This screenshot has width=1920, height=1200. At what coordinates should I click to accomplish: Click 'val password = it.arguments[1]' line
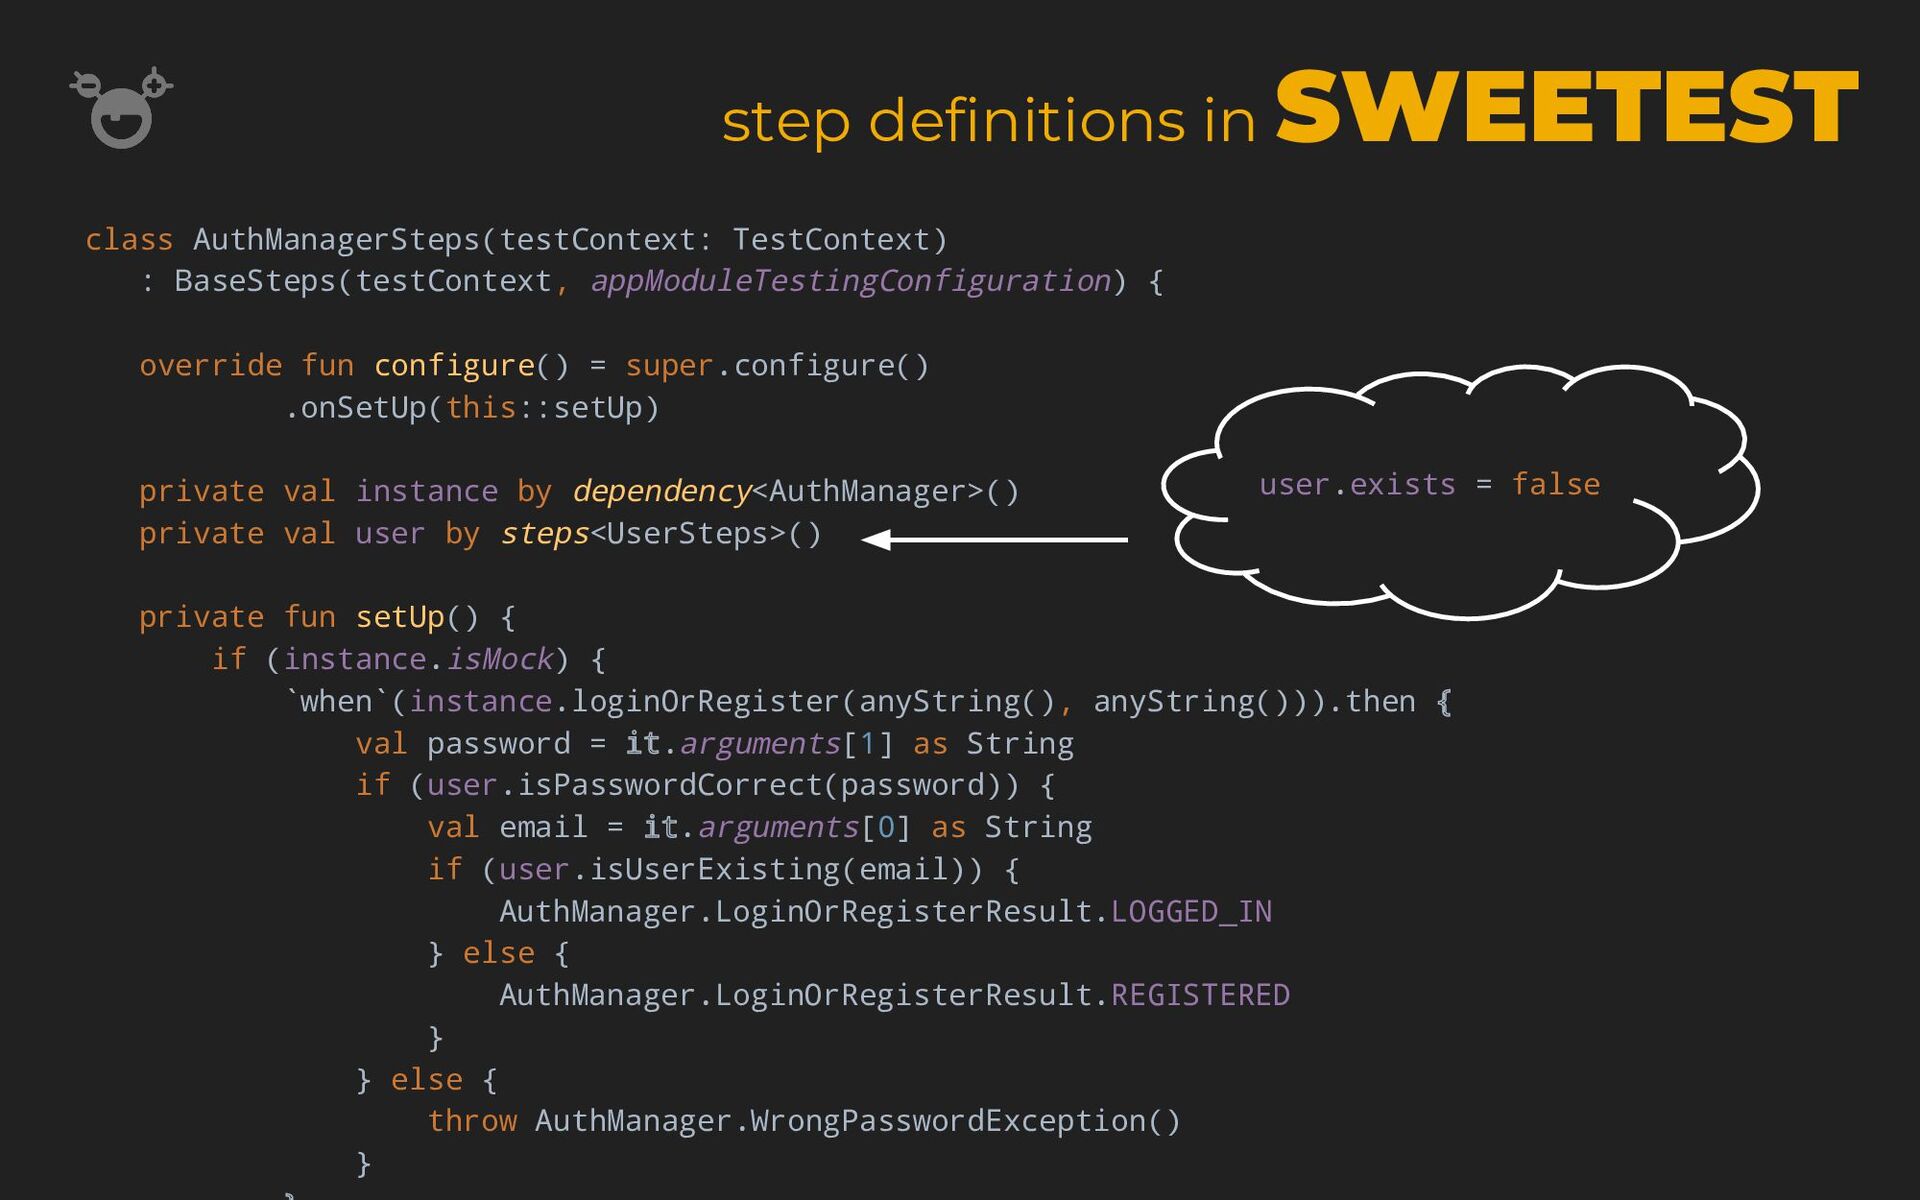714,743
